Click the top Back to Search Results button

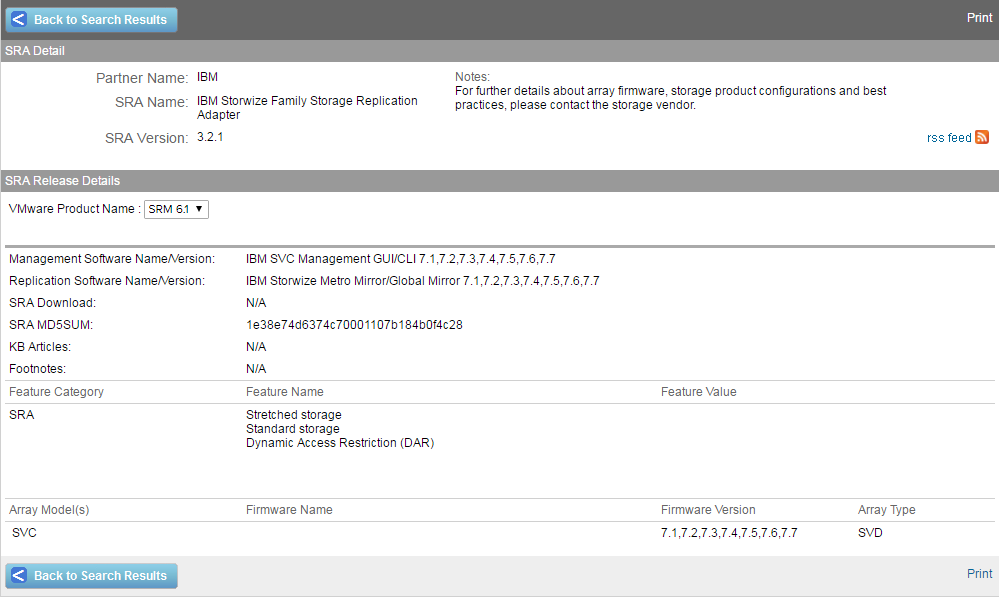tap(91, 20)
